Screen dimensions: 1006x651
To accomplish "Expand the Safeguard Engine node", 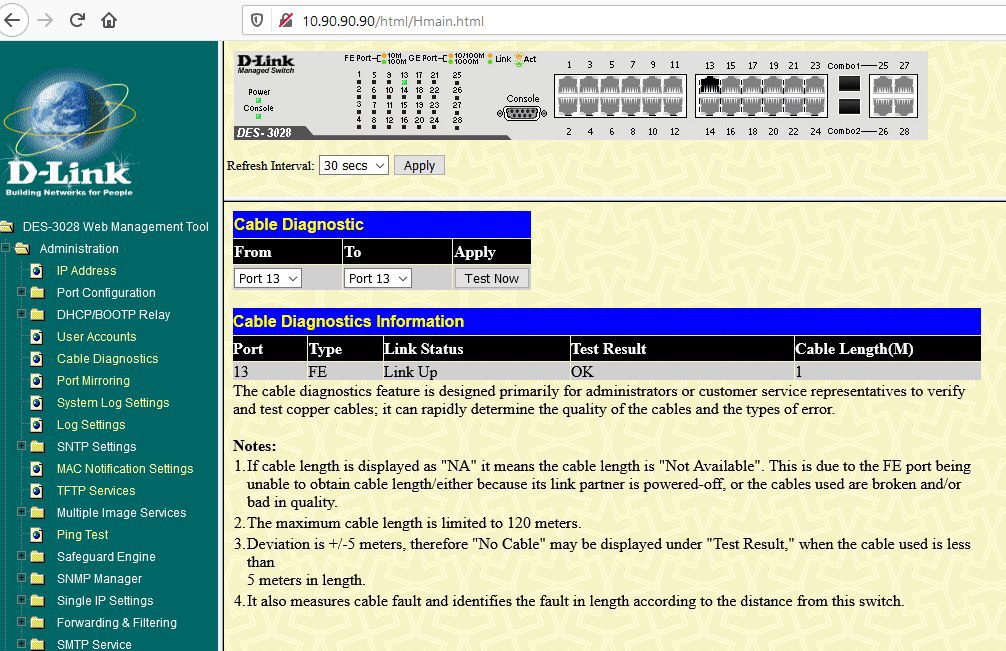I will [x=21, y=555].
